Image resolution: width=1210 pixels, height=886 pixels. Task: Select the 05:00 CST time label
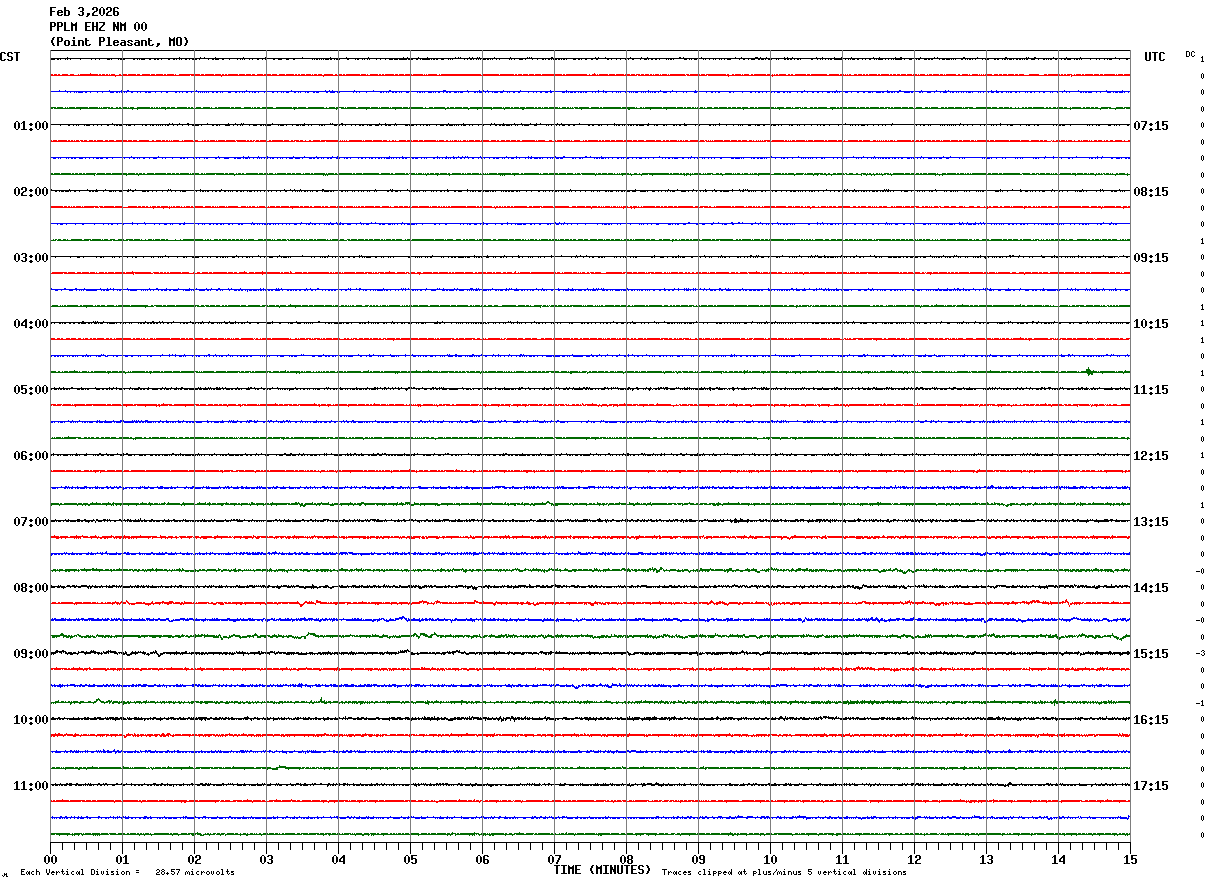pyautogui.click(x=30, y=390)
